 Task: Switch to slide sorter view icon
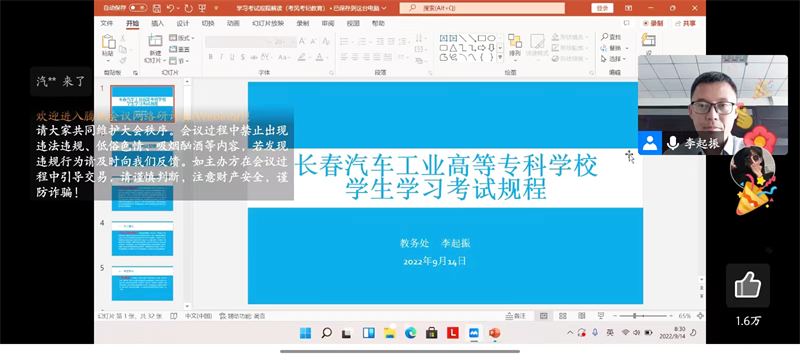point(563,316)
